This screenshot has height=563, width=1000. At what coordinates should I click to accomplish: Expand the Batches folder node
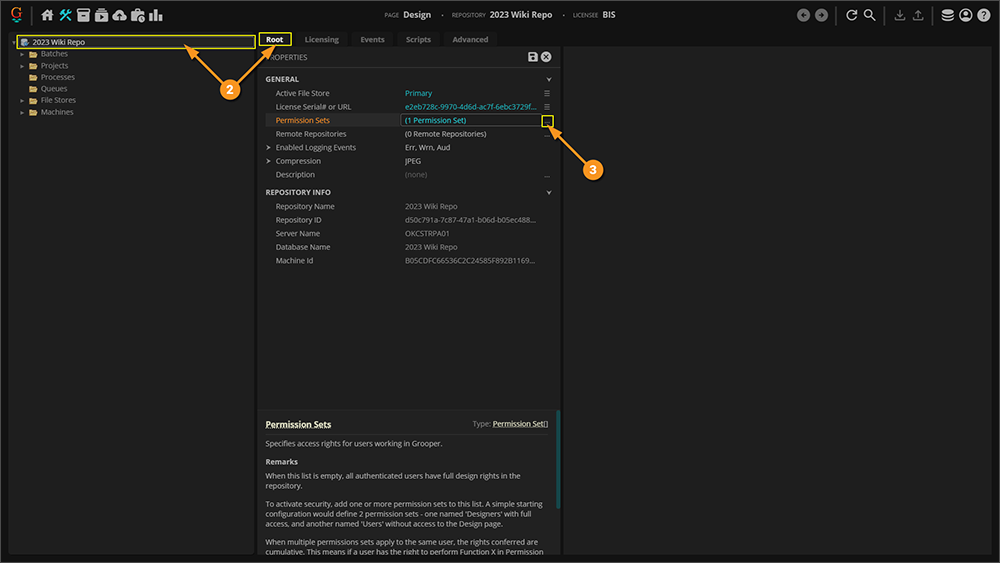(22, 54)
